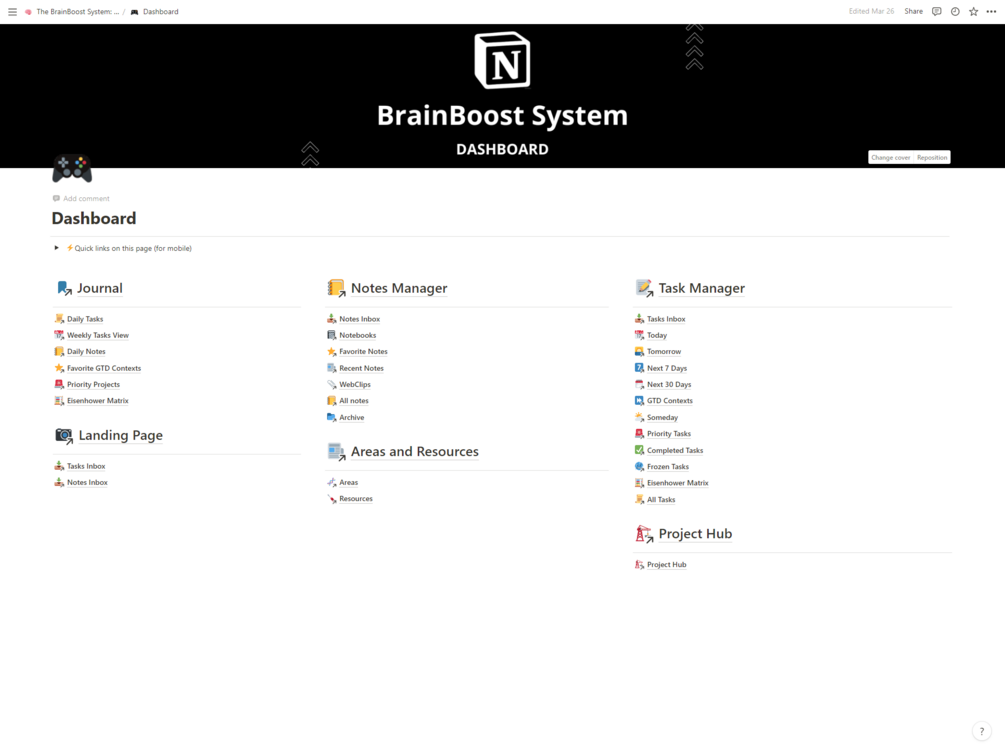
Task: Open the Areas and Resources heading
Action: [415, 452]
